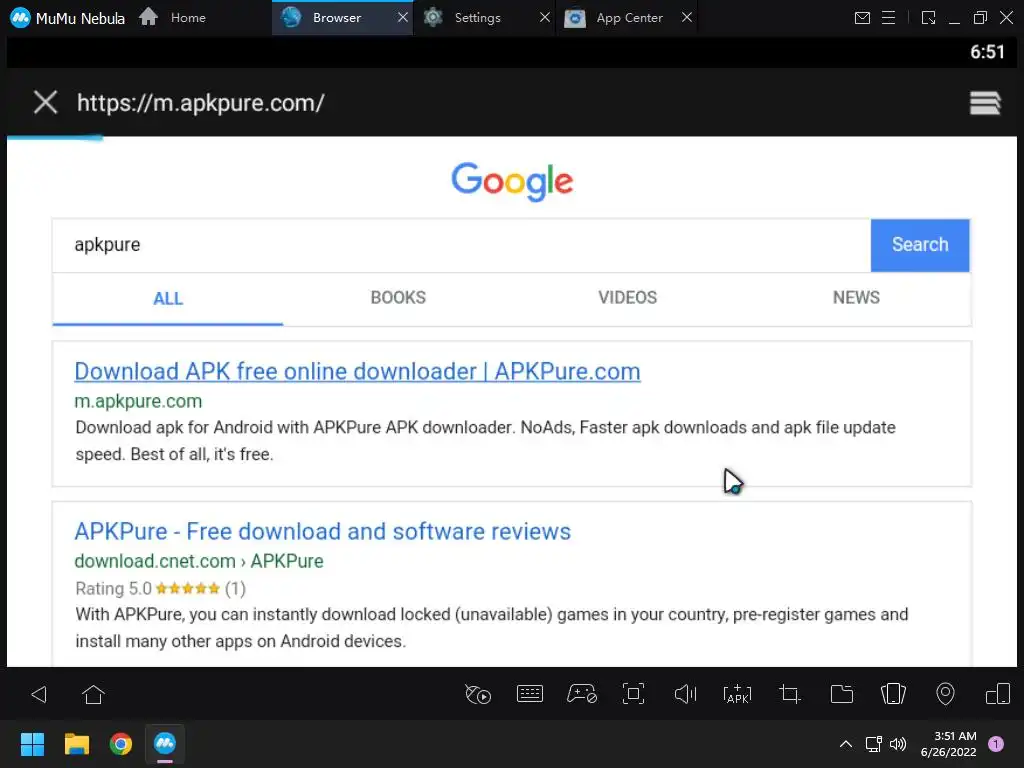Click the 6:51 Android status clock
Image resolution: width=1024 pixels, height=768 pixels.
click(987, 52)
